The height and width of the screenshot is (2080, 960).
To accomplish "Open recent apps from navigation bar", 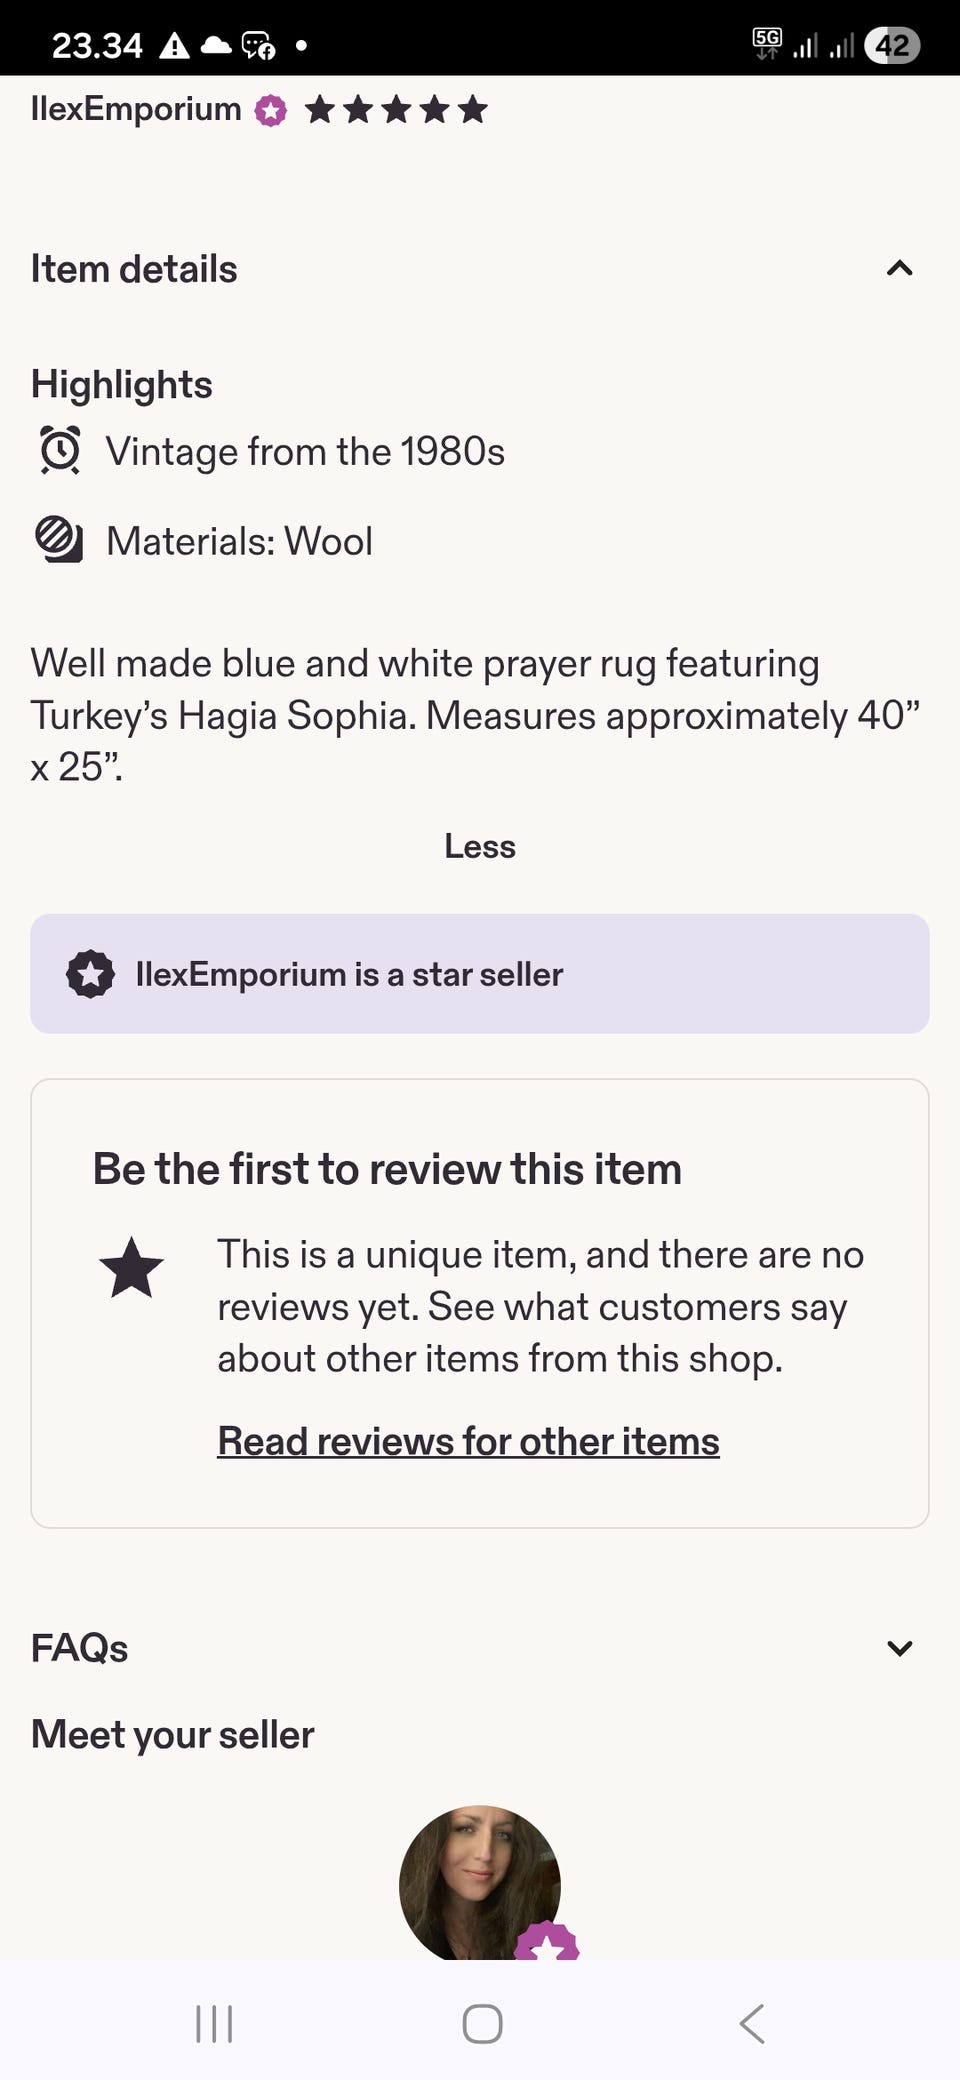I will pyautogui.click(x=214, y=2024).
